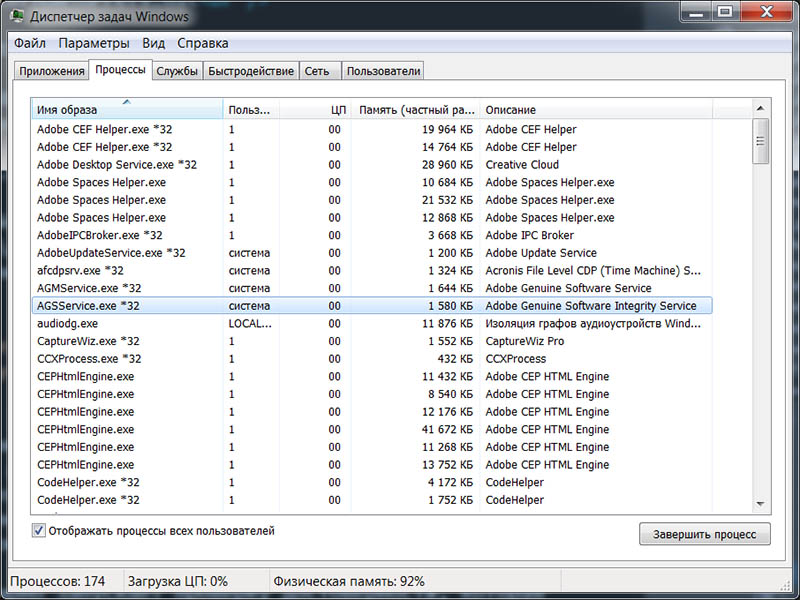Maximize the Task Manager window
The height and width of the screenshot is (600, 800).
(x=725, y=11)
